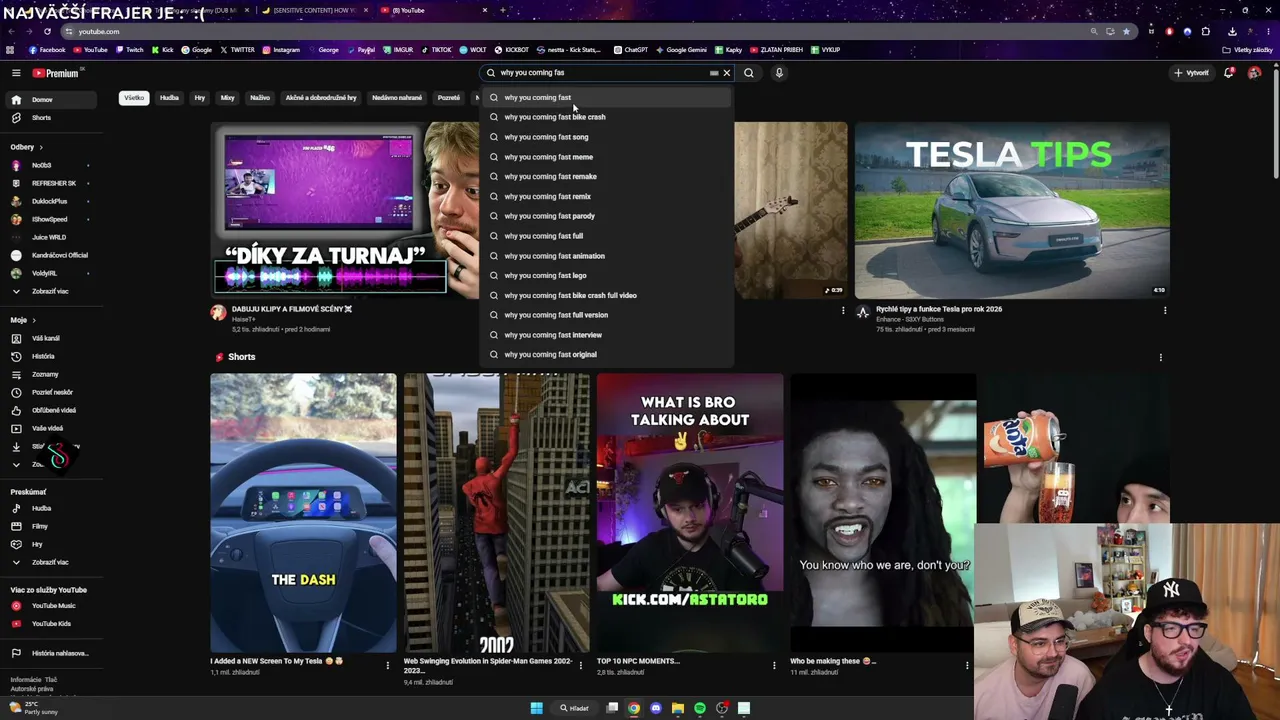Open options for the NPC moments Short
The height and width of the screenshot is (720, 1280).
774,665
